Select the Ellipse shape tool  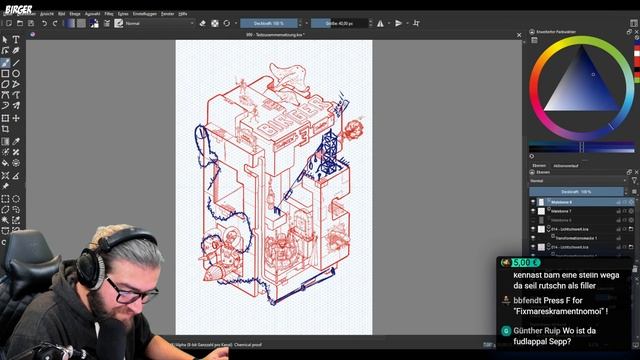pyautogui.click(x=16, y=73)
